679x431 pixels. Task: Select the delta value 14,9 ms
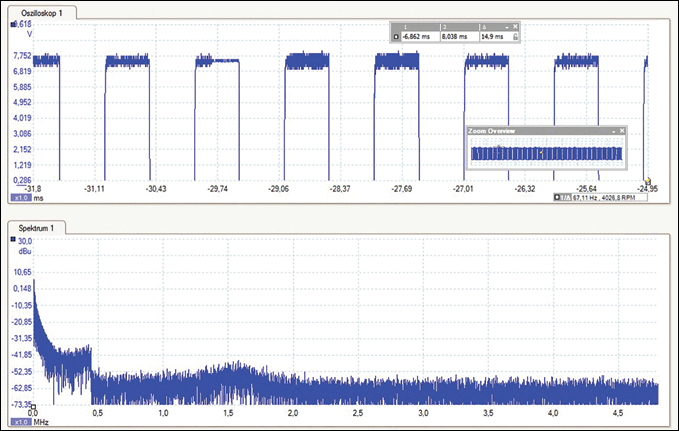[x=493, y=36]
